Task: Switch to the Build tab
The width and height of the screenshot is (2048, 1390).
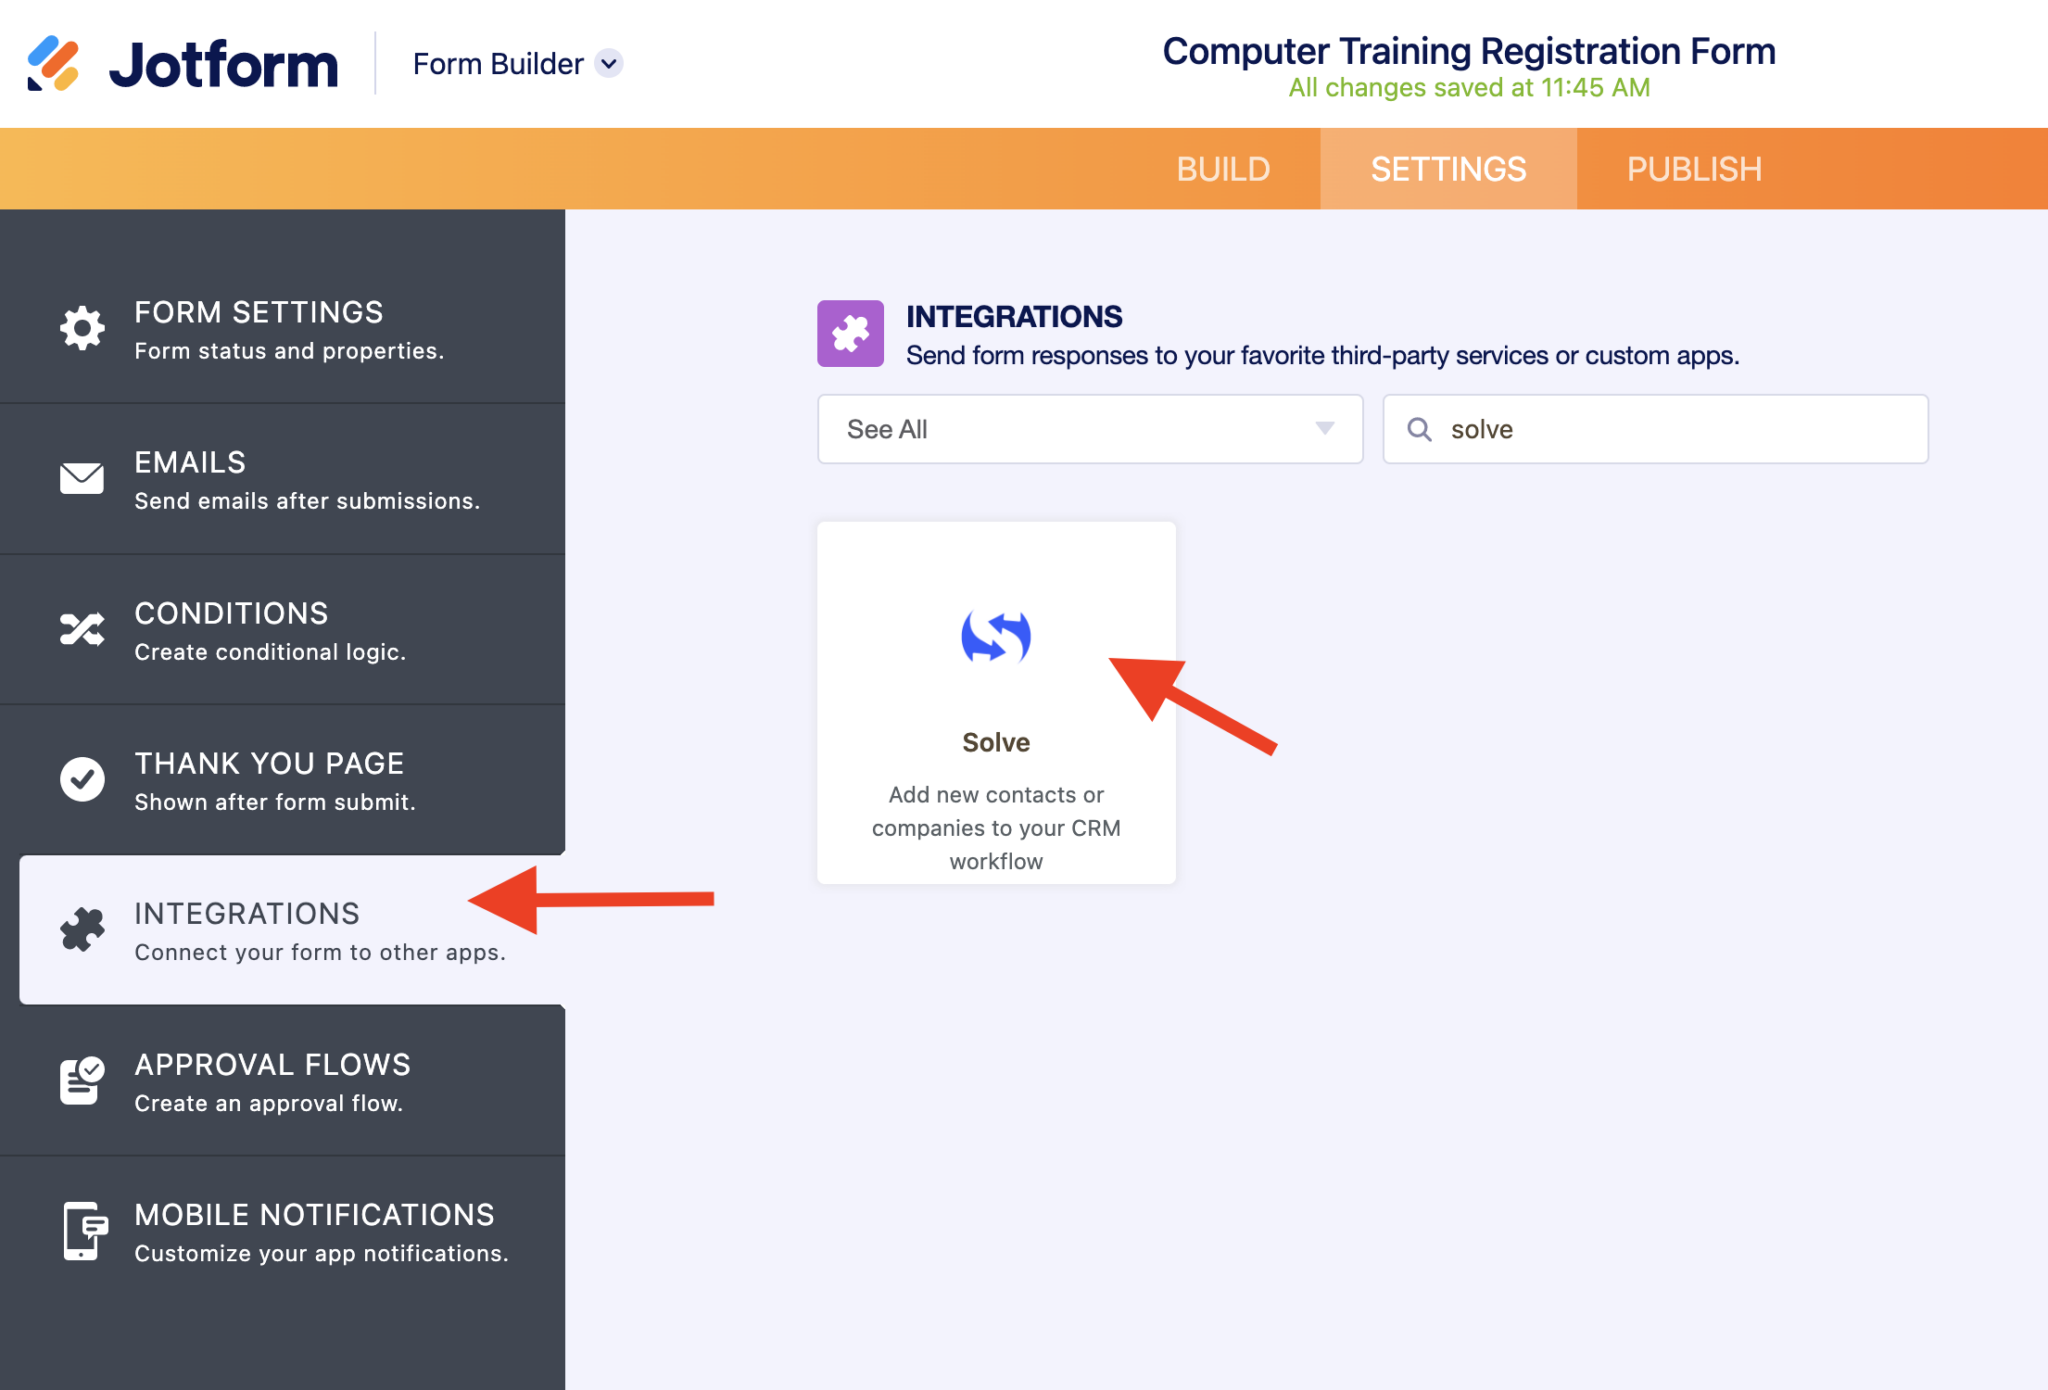Action: (1223, 167)
